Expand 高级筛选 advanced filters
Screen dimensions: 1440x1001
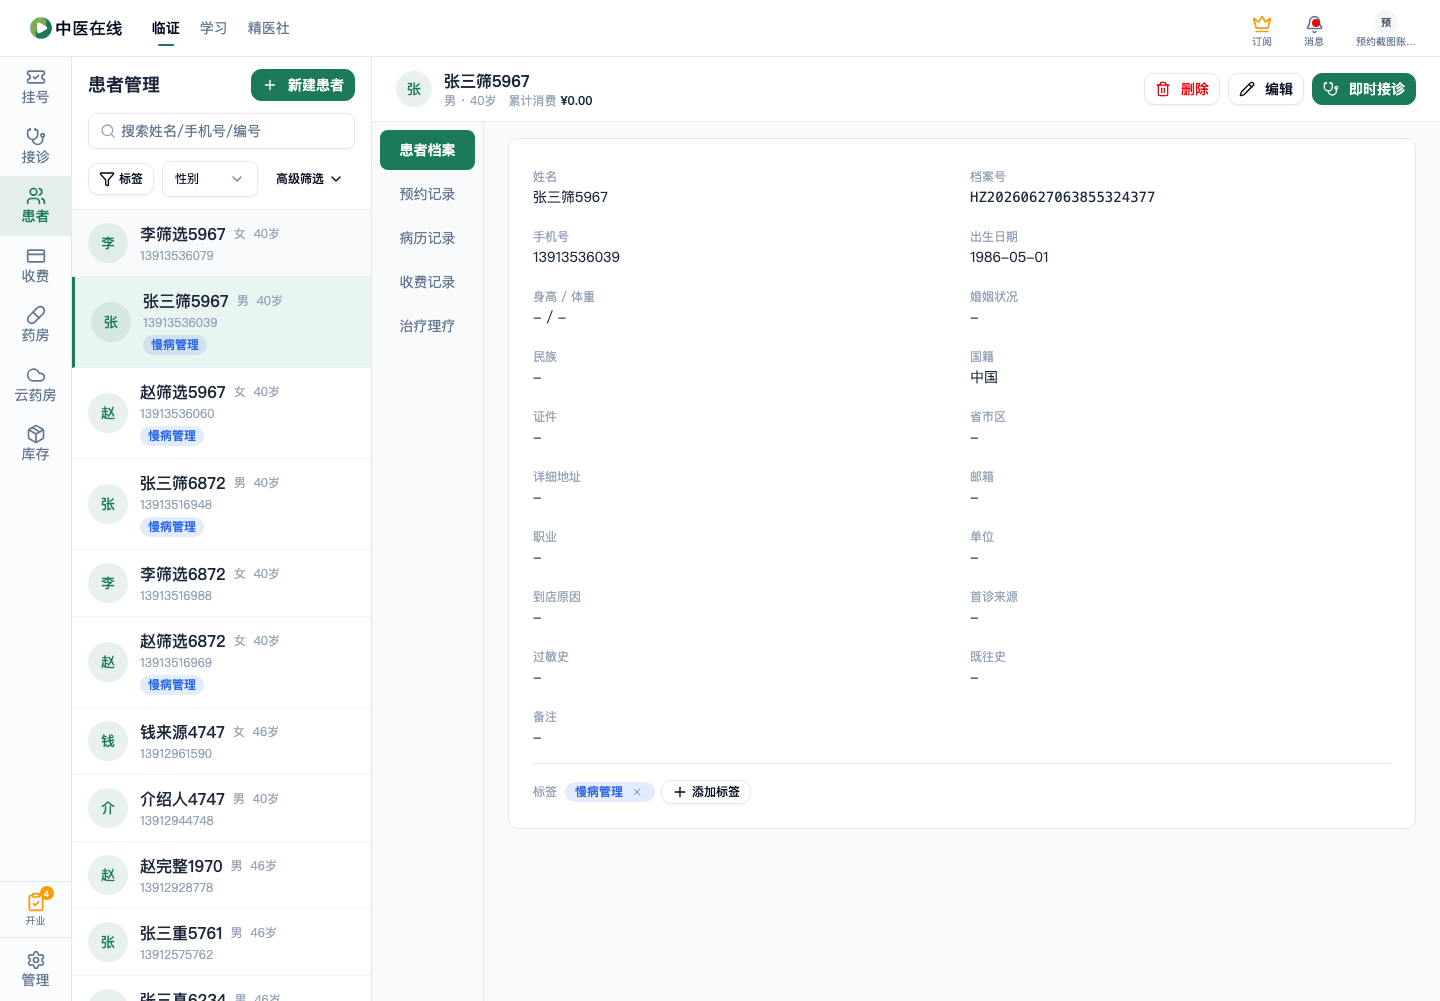coord(309,179)
